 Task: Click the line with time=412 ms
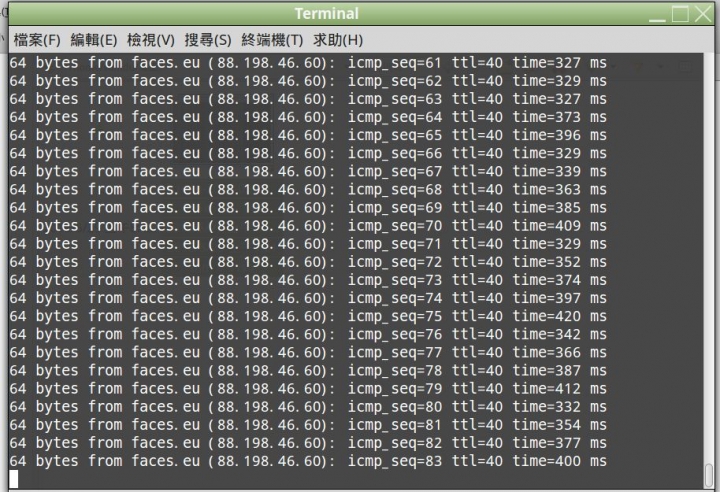[x=308, y=389]
